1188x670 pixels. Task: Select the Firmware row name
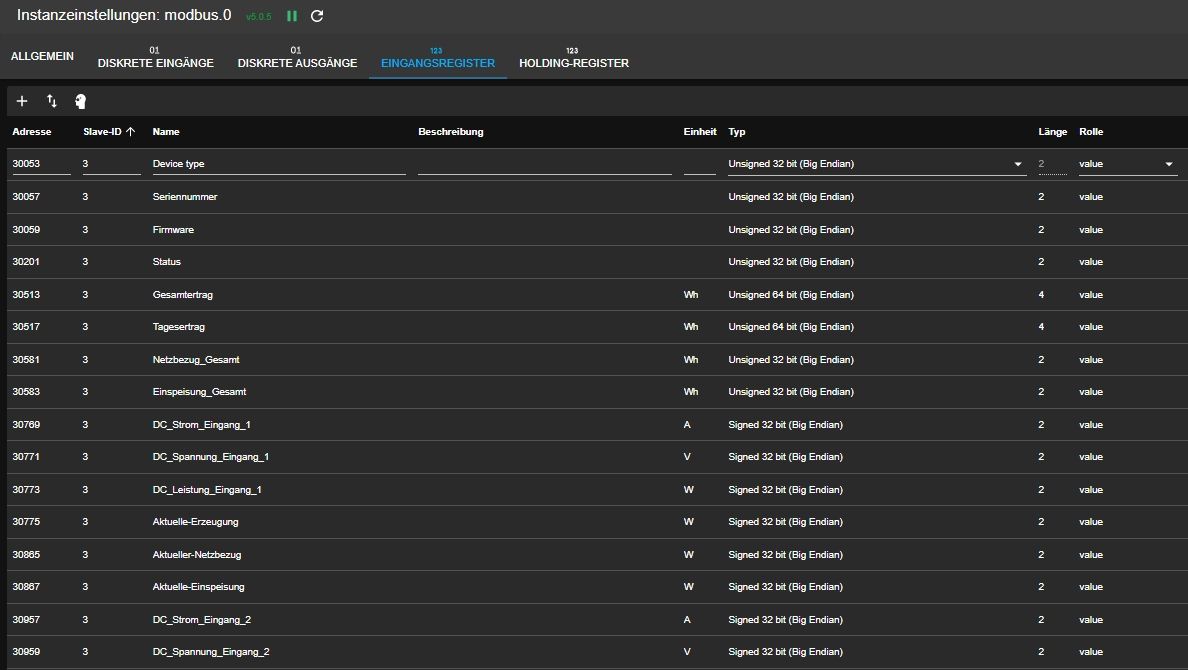(x=174, y=230)
